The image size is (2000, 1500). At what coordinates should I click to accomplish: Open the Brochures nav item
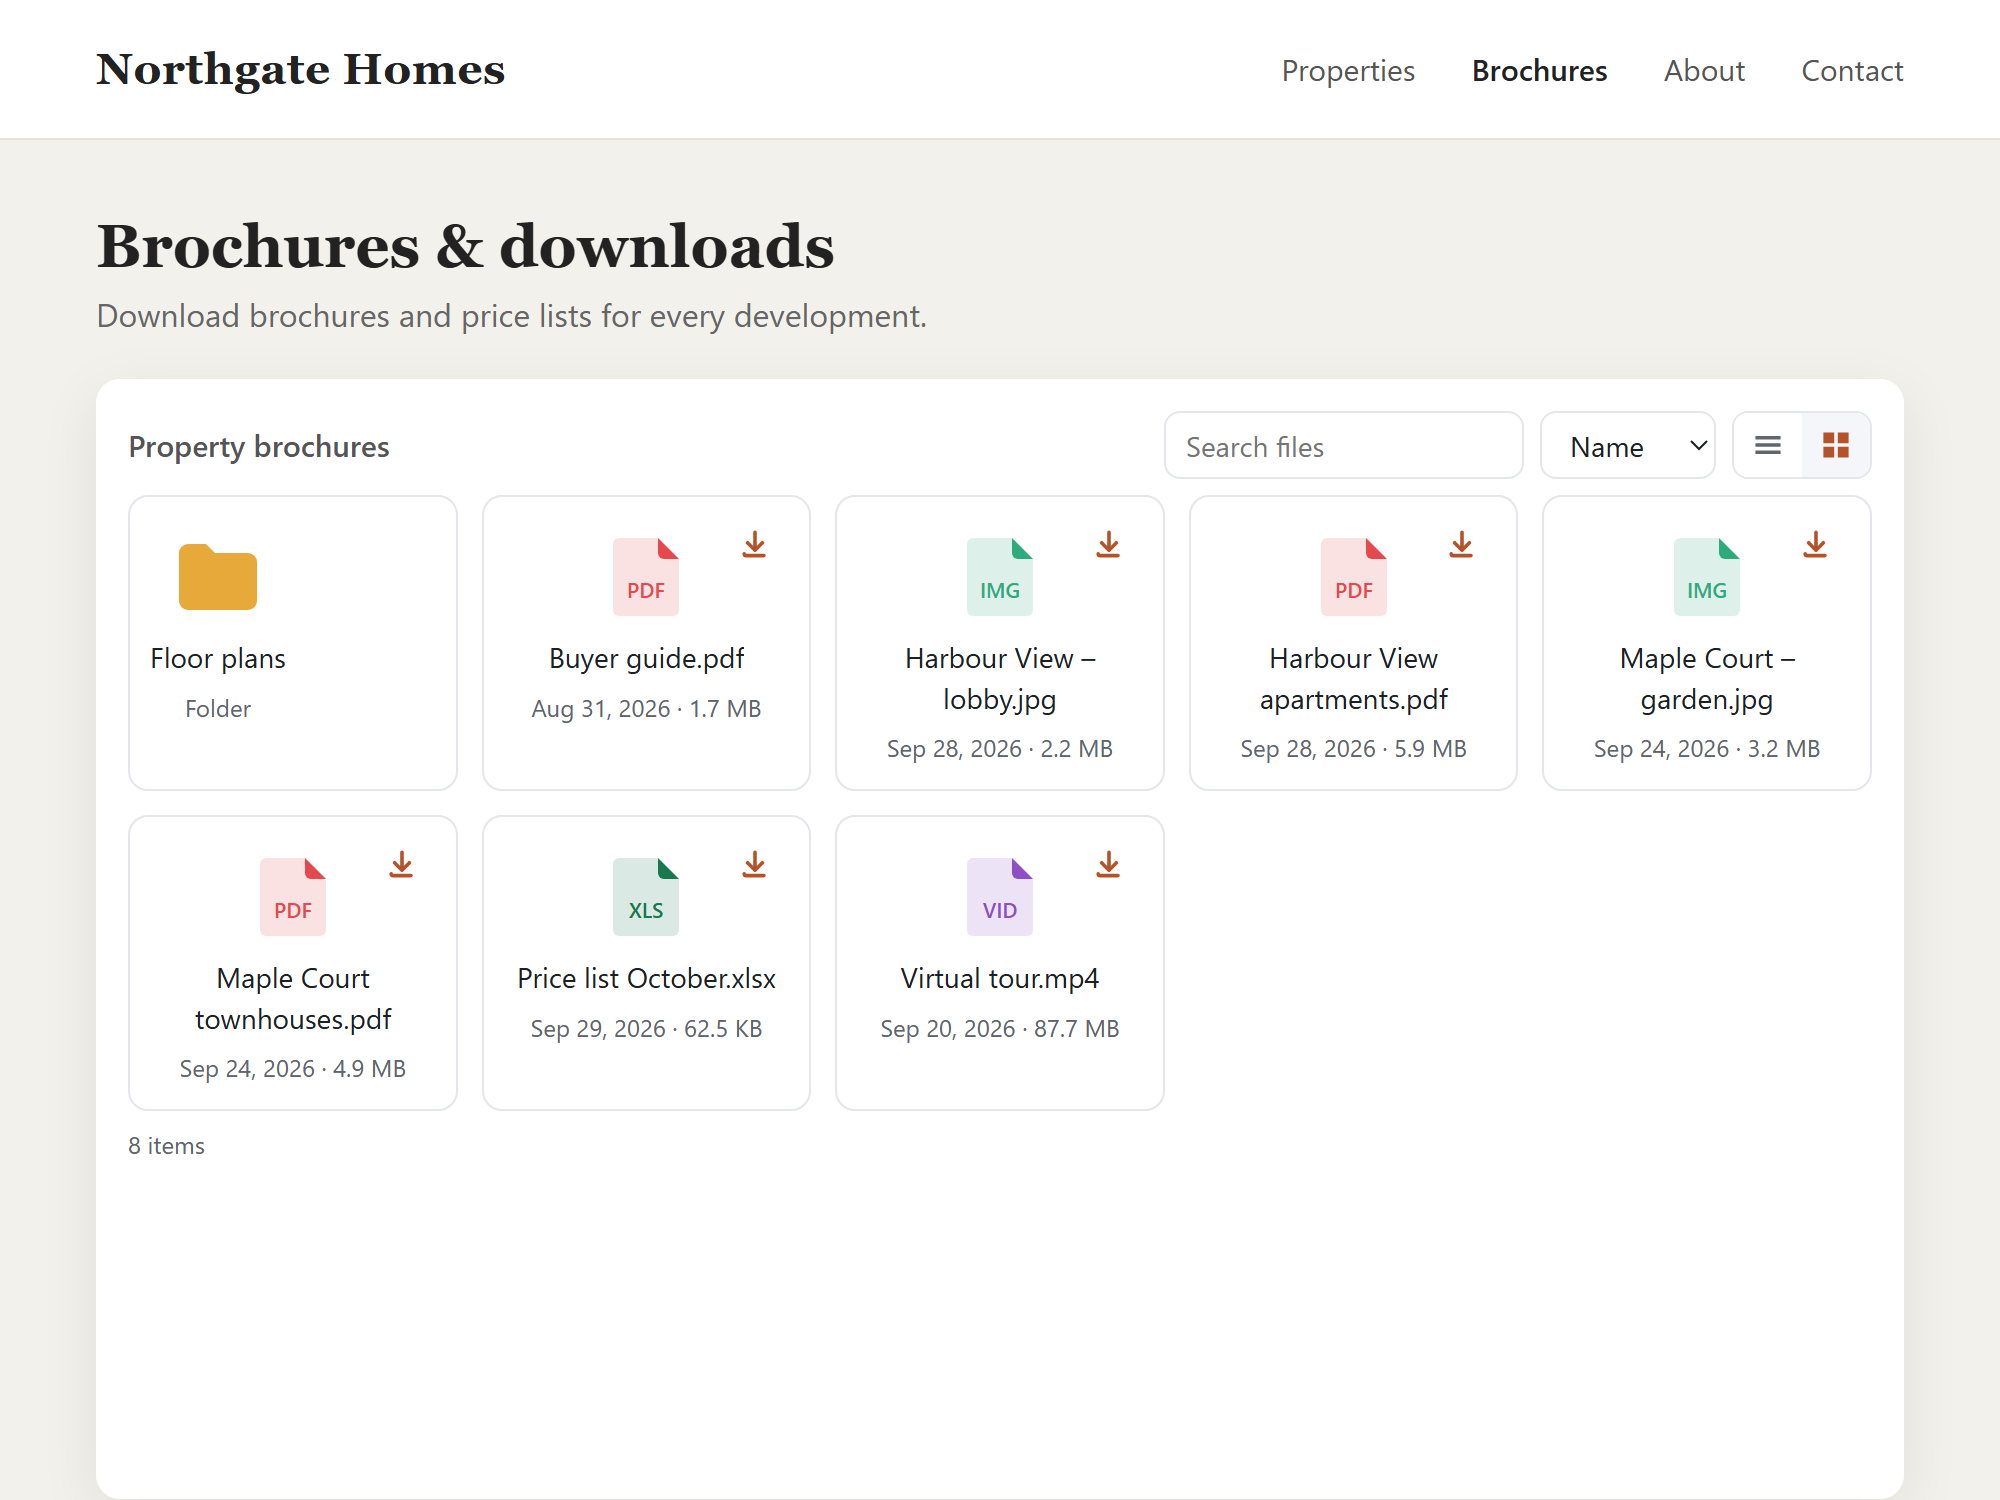point(1539,71)
